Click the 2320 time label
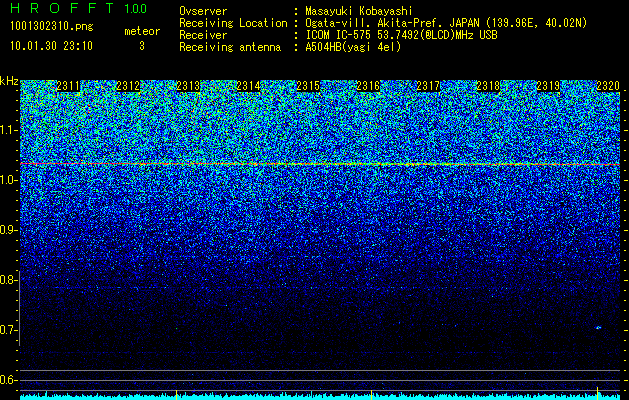629x400 pixels. 608,86
